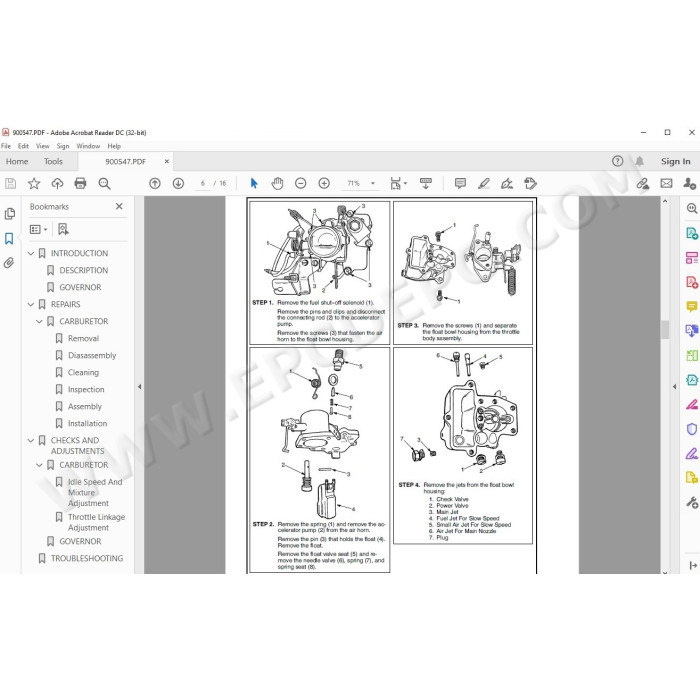Open the fit page options icon
This screenshot has width=700, height=700.
[x=398, y=183]
